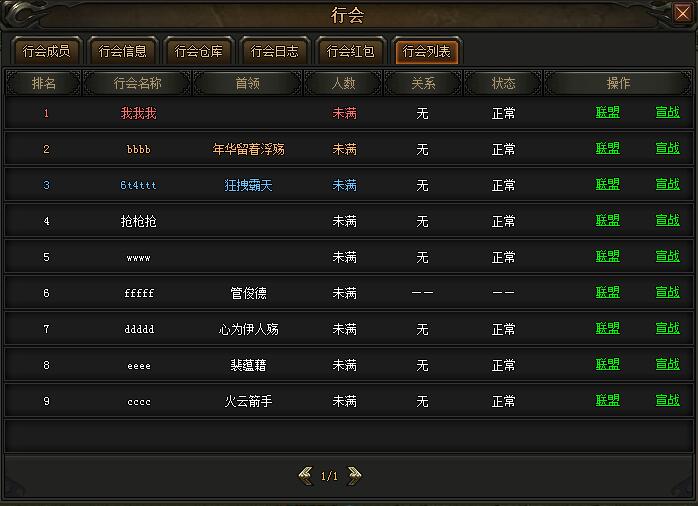Image resolution: width=698 pixels, height=506 pixels.
Task: Click 联盟 link for guild fffff
Action: [x=608, y=292]
